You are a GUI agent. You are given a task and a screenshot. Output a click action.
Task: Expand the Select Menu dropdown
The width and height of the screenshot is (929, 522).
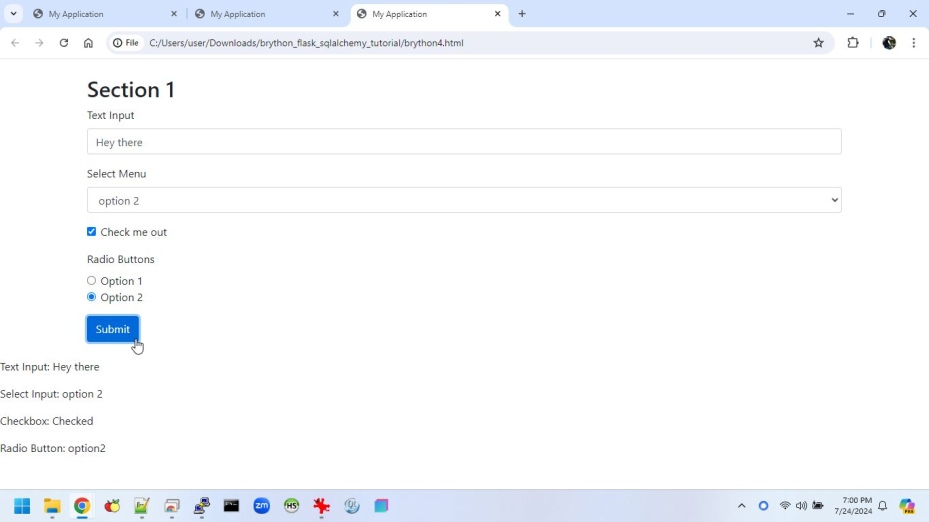(464, 200)
